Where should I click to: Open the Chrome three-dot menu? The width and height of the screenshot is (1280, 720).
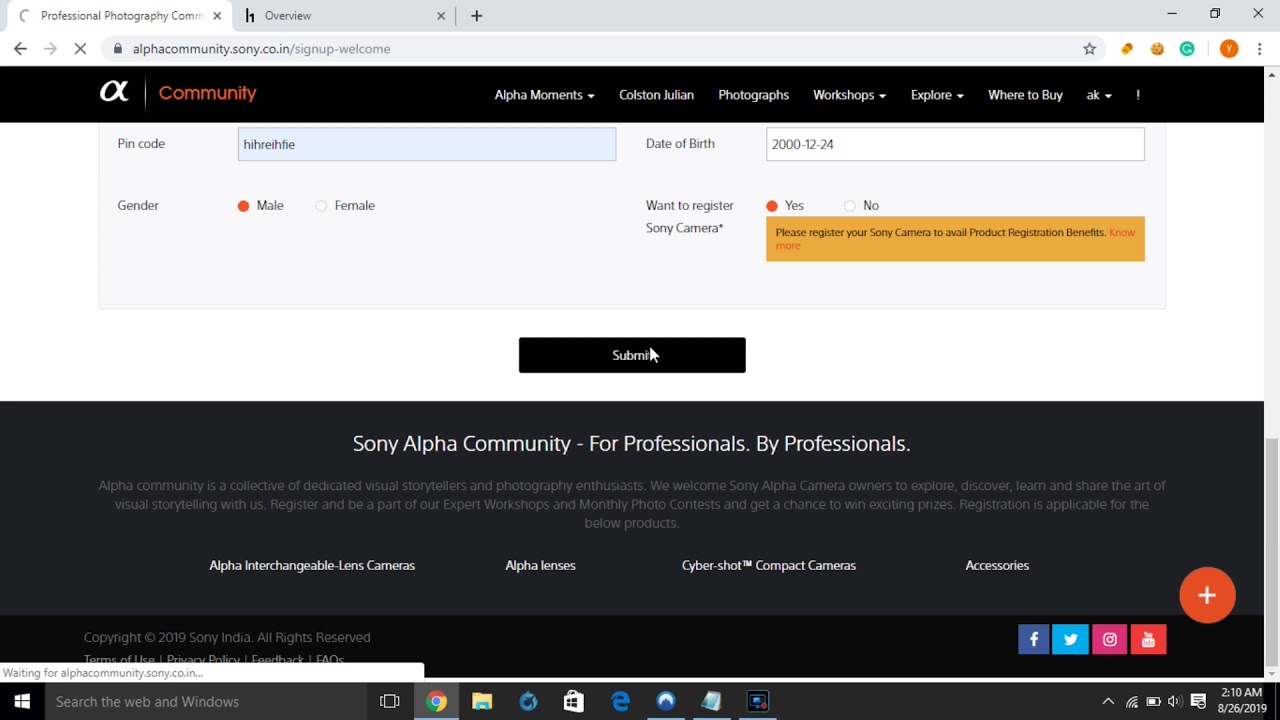(1259, 48)
